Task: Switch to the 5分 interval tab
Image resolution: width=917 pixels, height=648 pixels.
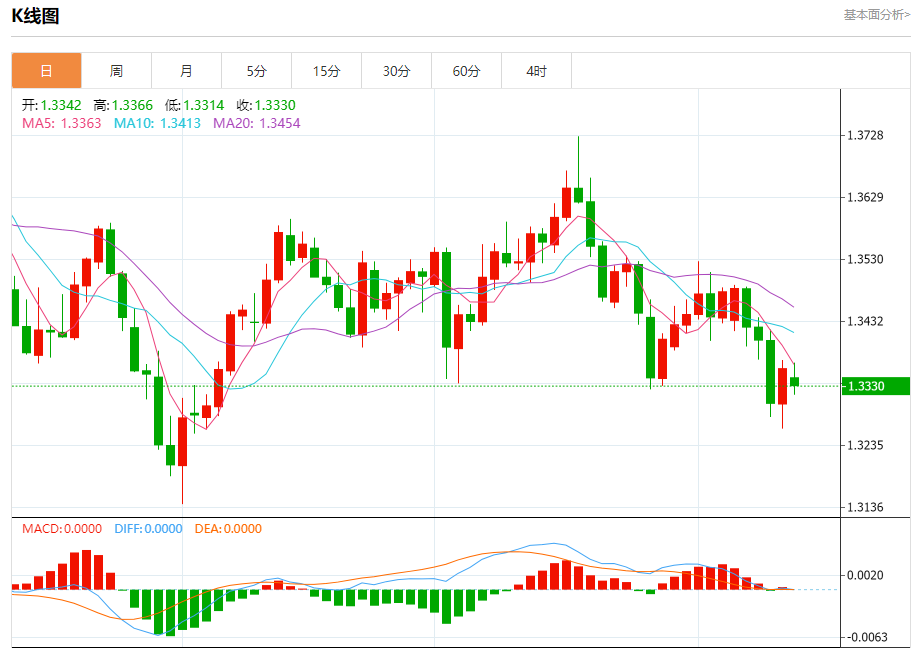Action: (x=256, y=71)
